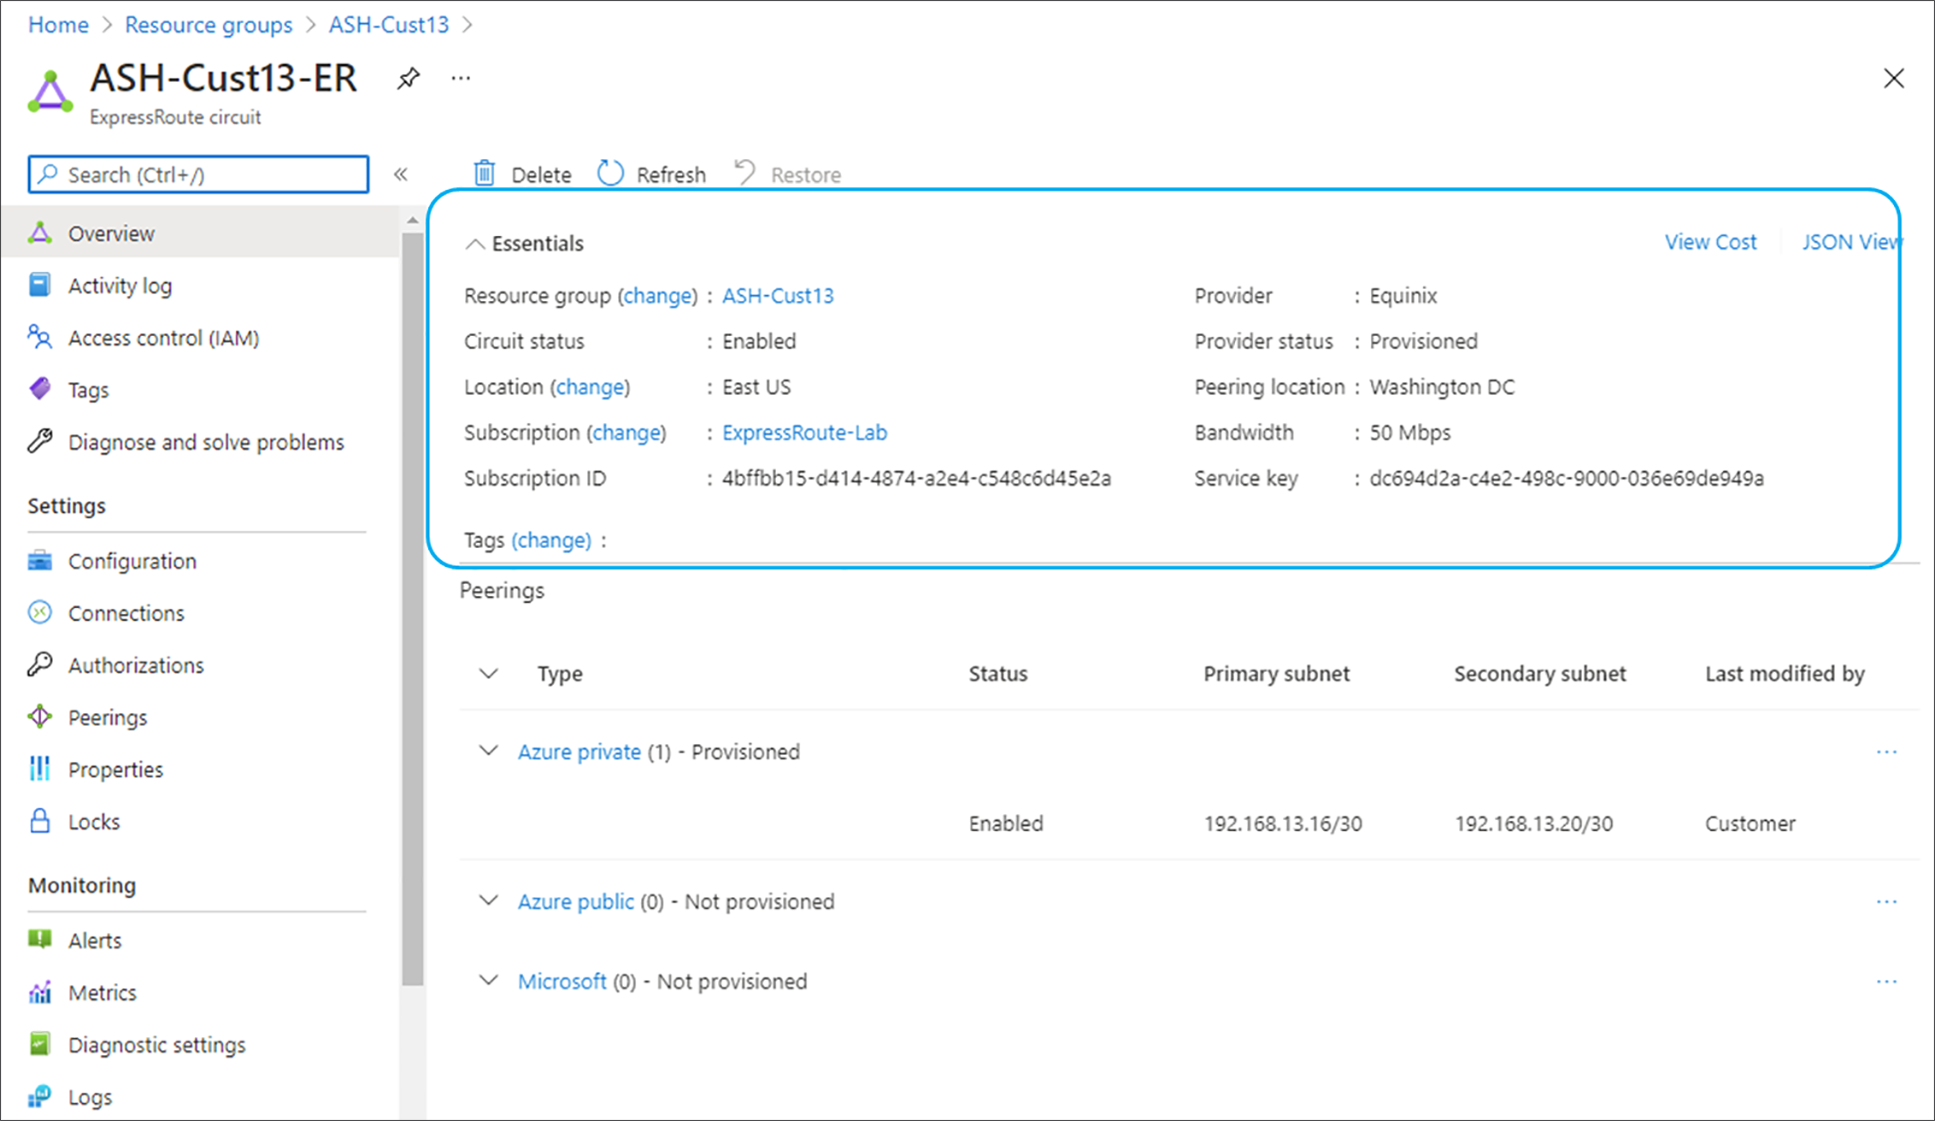
Task: Click View Cost link
Action: (1710, 242)
